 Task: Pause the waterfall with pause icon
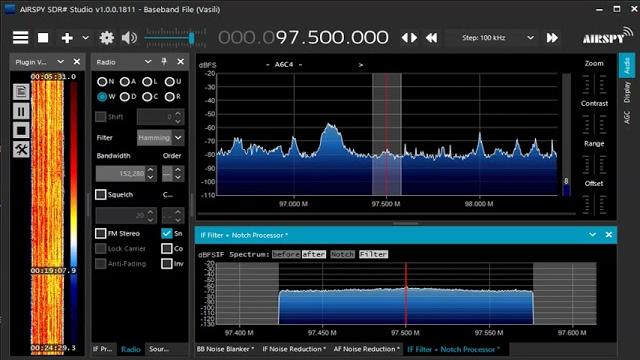coord(21,111)
